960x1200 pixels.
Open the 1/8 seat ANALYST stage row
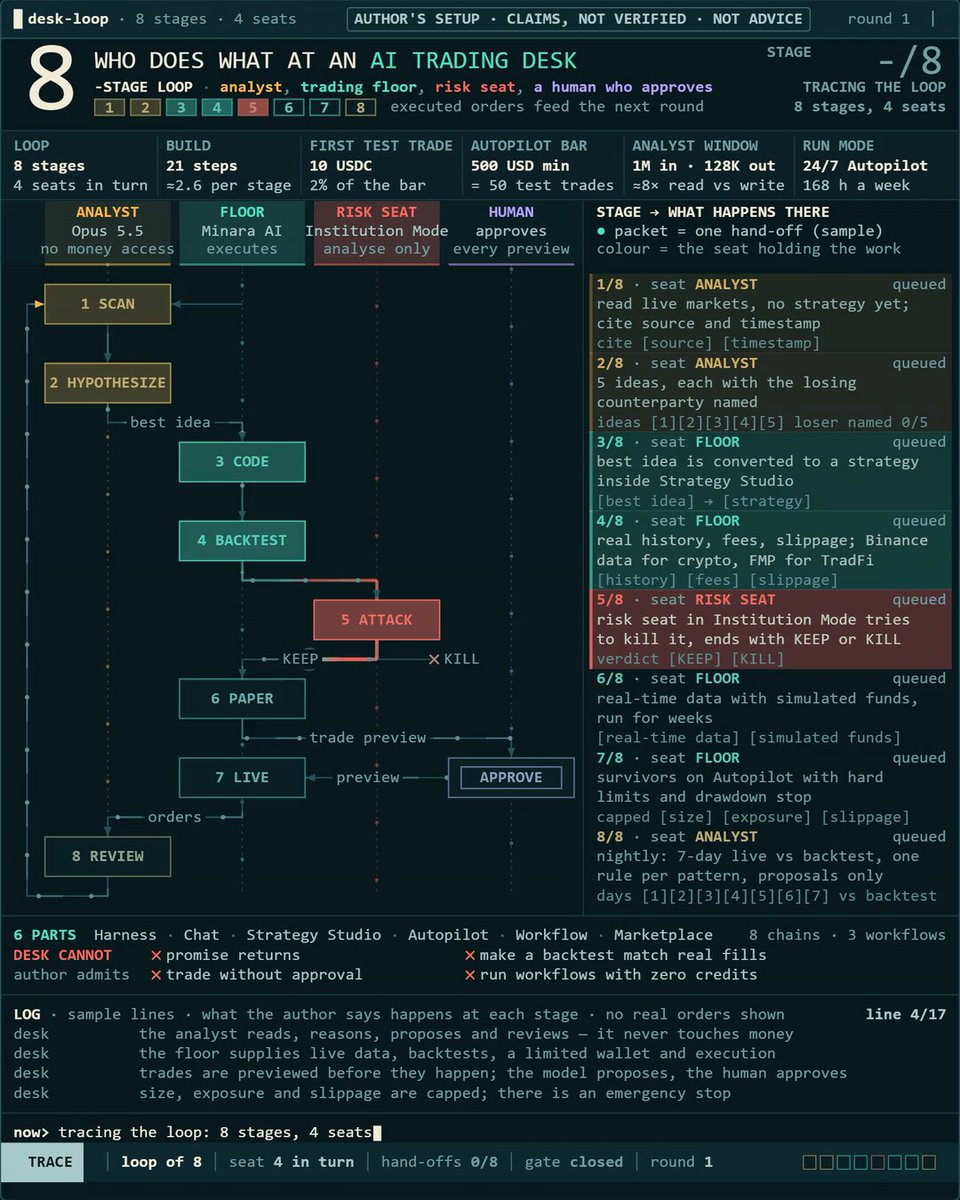[770, 314]
